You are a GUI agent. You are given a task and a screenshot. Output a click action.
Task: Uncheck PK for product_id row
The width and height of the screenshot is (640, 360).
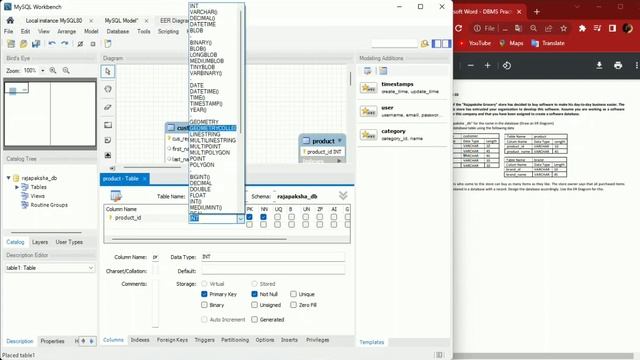click(x=249, y=217)
